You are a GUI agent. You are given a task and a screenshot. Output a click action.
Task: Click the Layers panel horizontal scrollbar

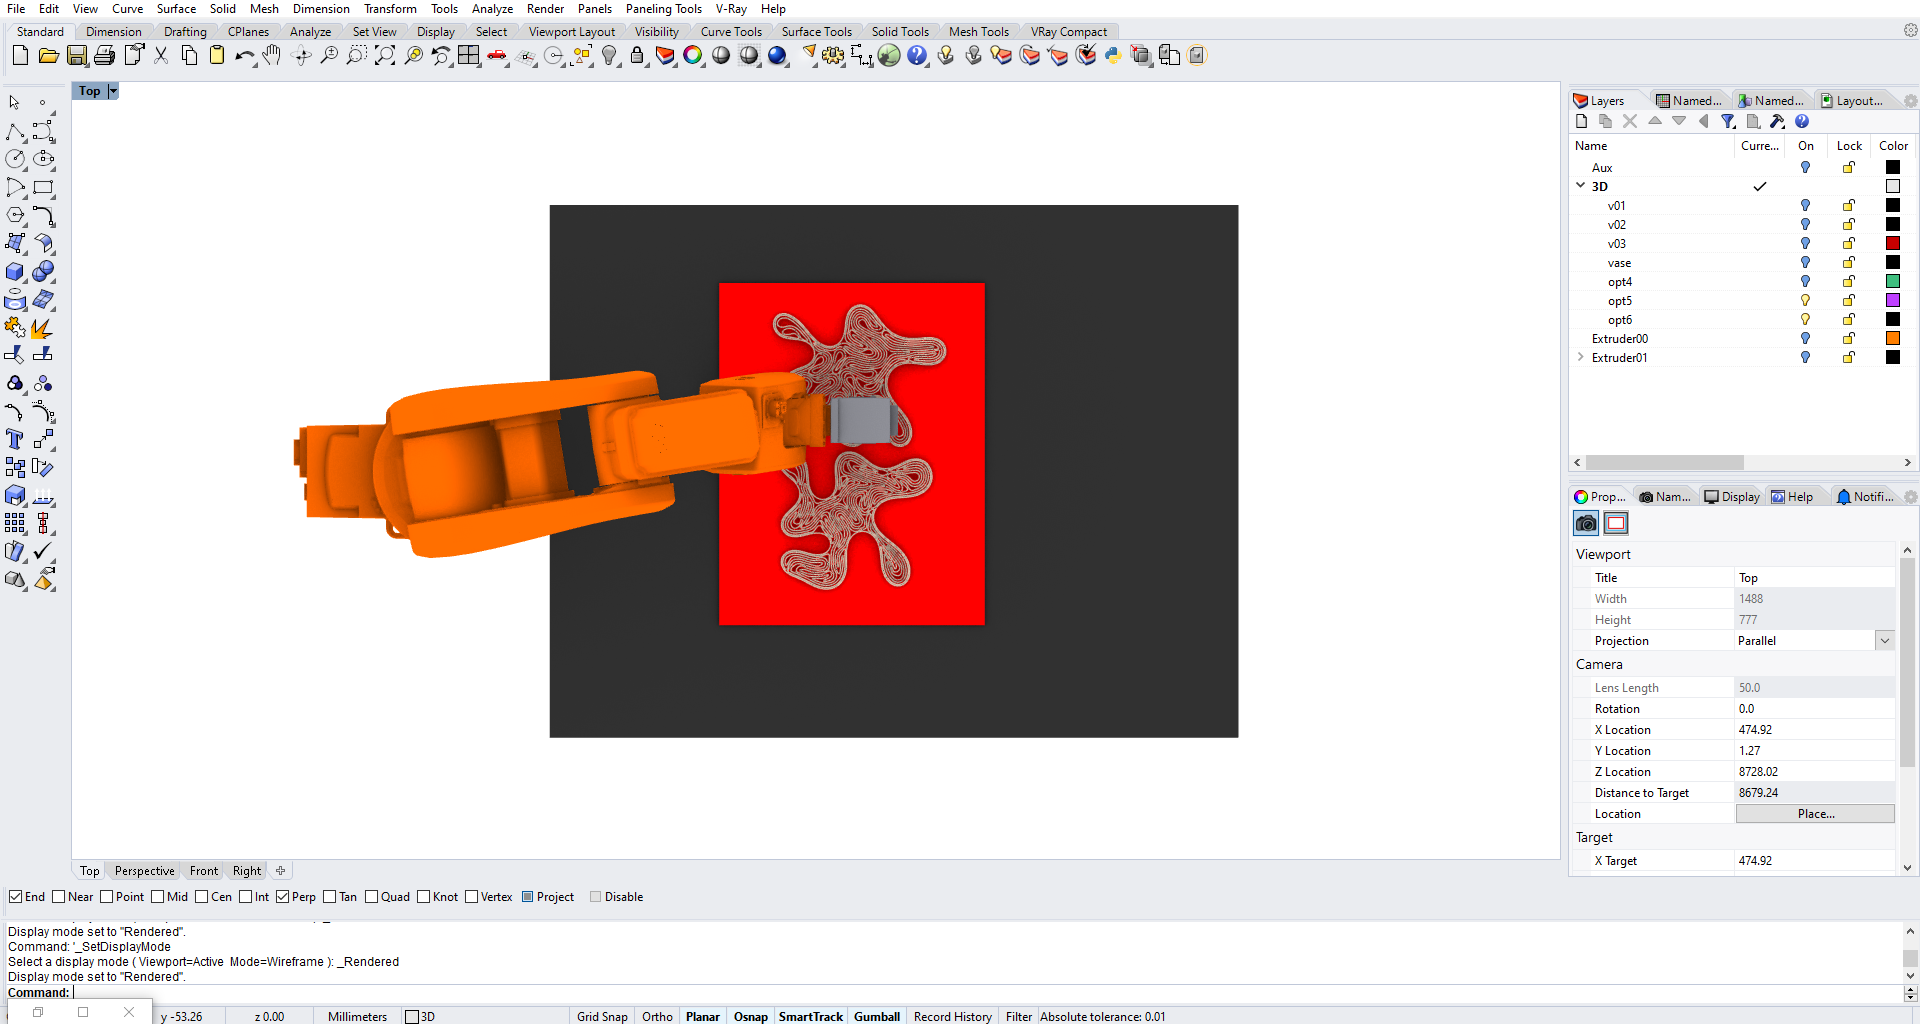[1665, 463]
